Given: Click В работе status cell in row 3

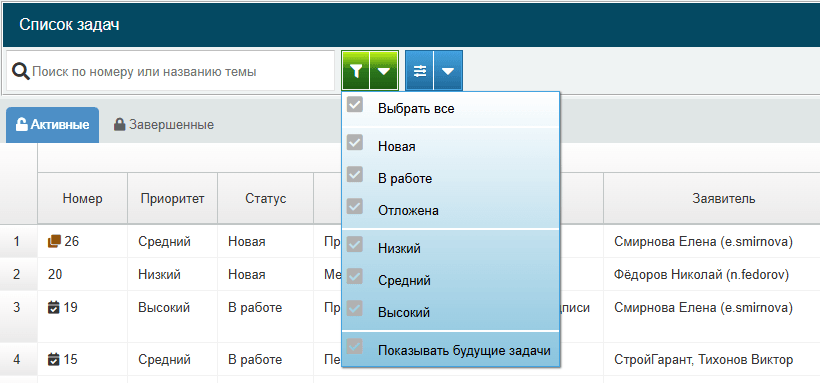Looking at the screenshot, I should [x=266, y=317].
